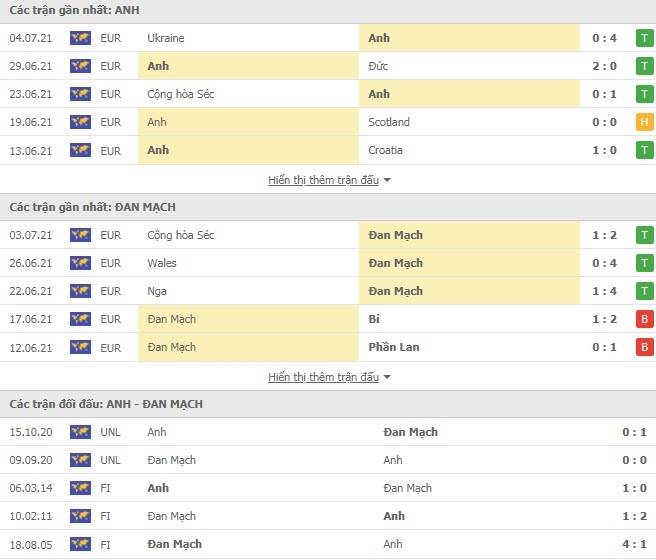Click the green T badge for Anh vs Đức
656x560 pixels.
click(x=645, y=66)
